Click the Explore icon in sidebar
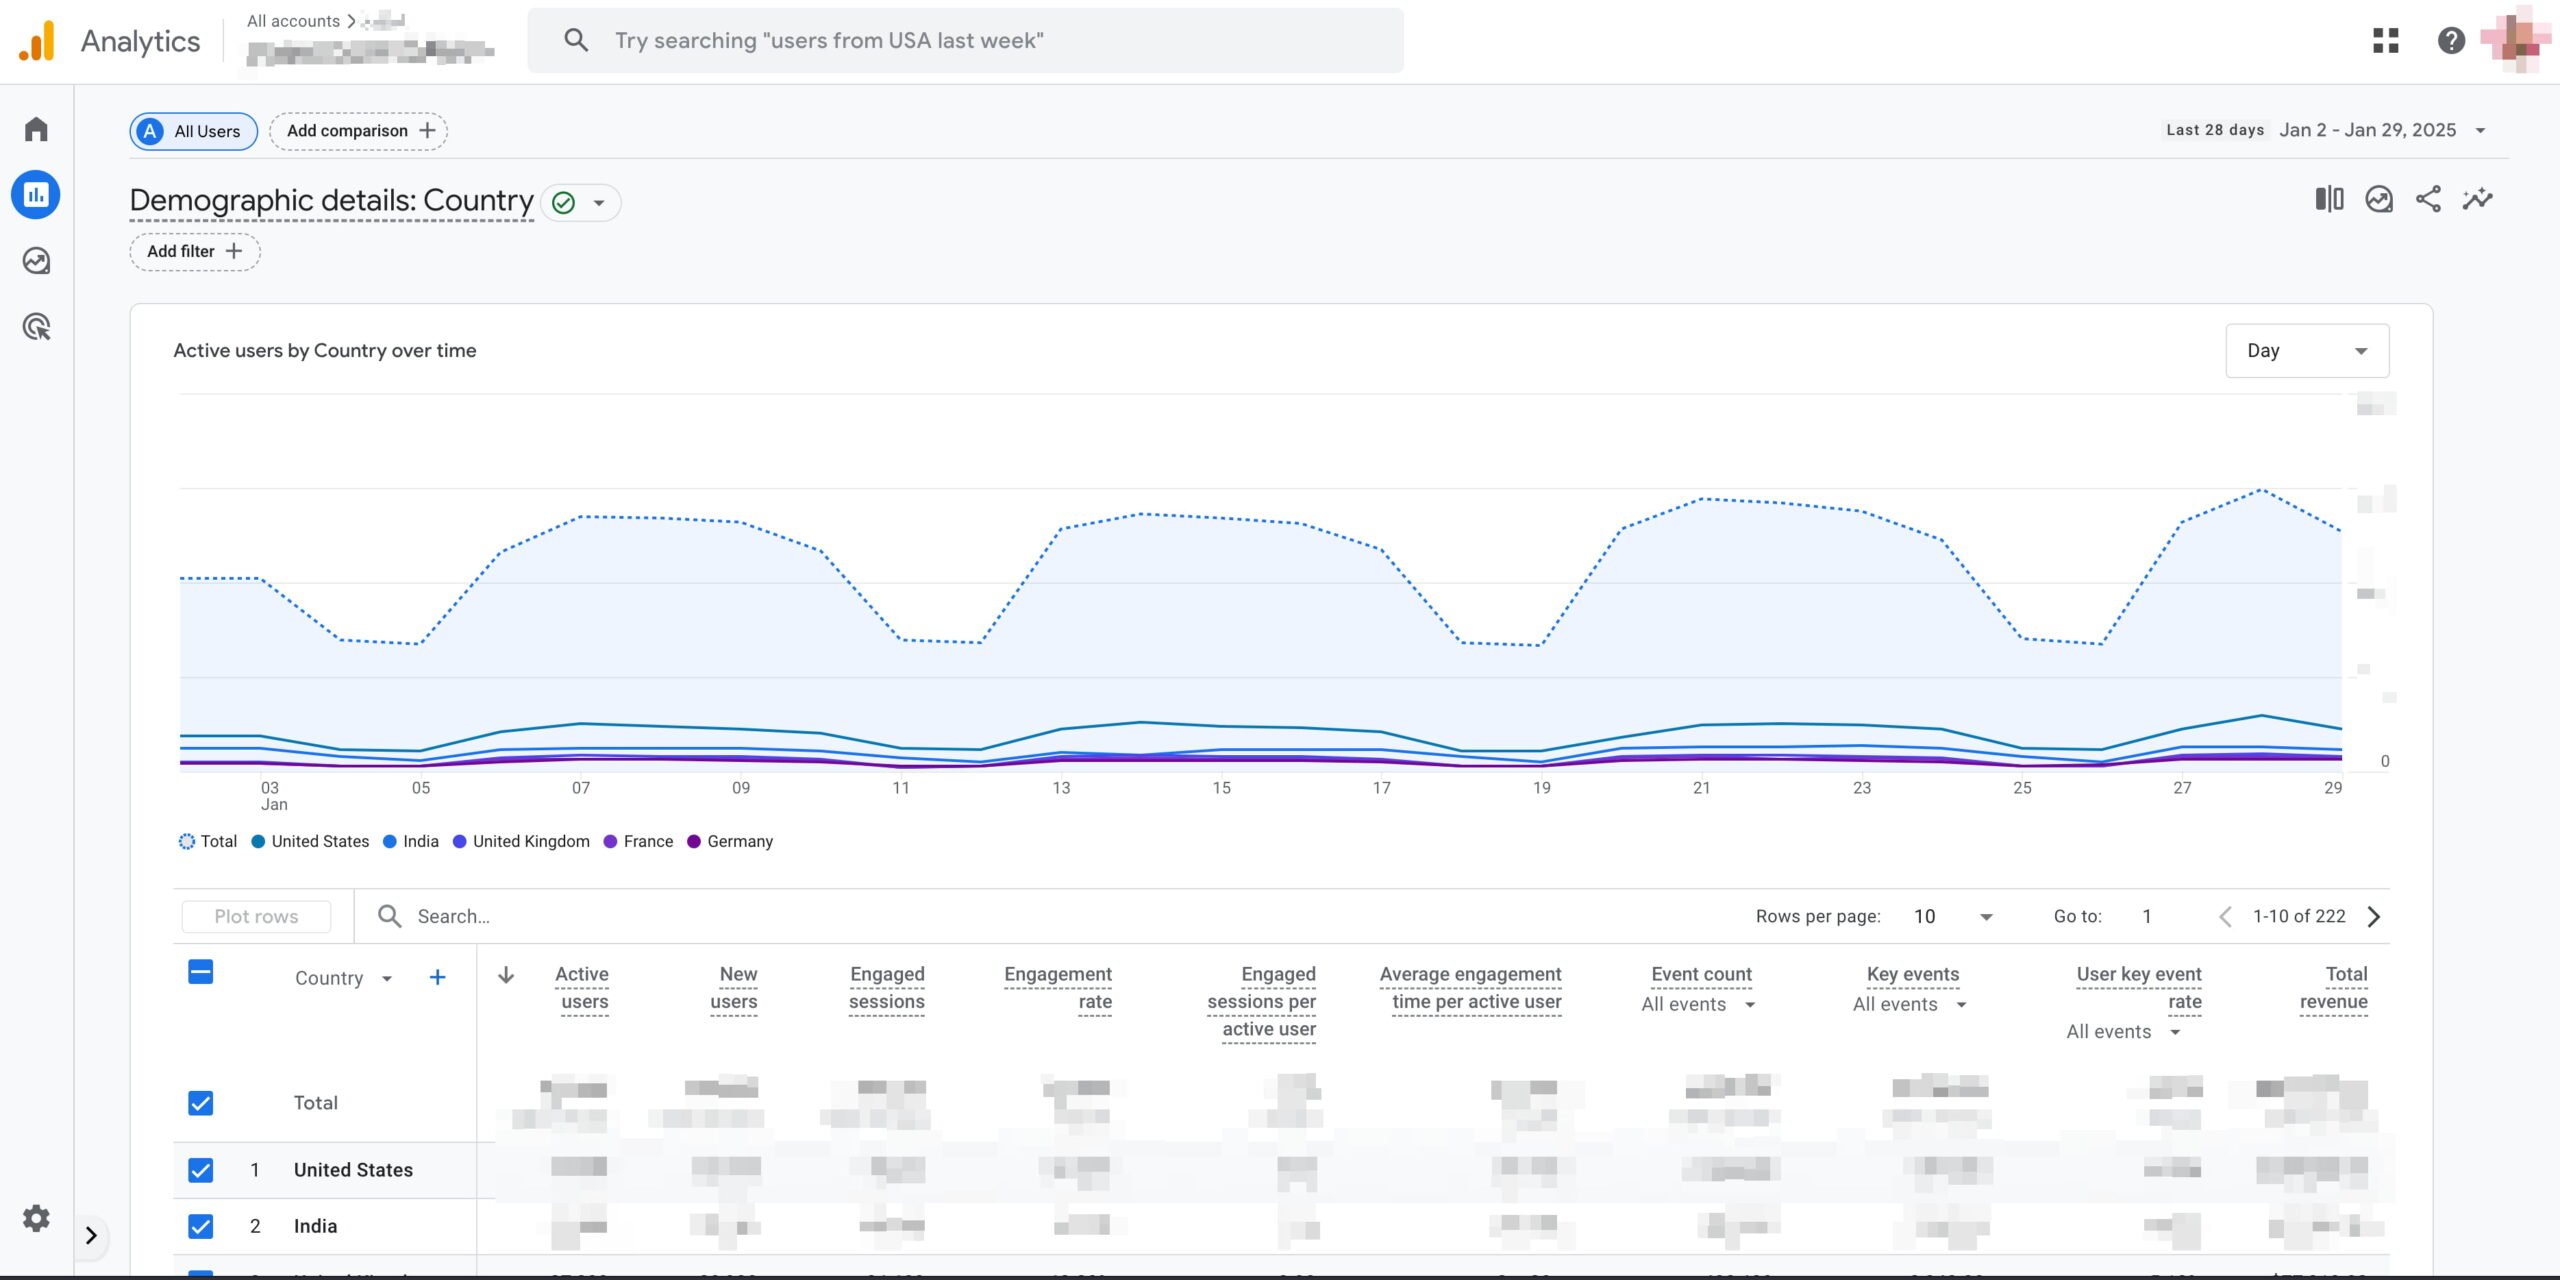The image size is (2560, 1280). point(36,260)
